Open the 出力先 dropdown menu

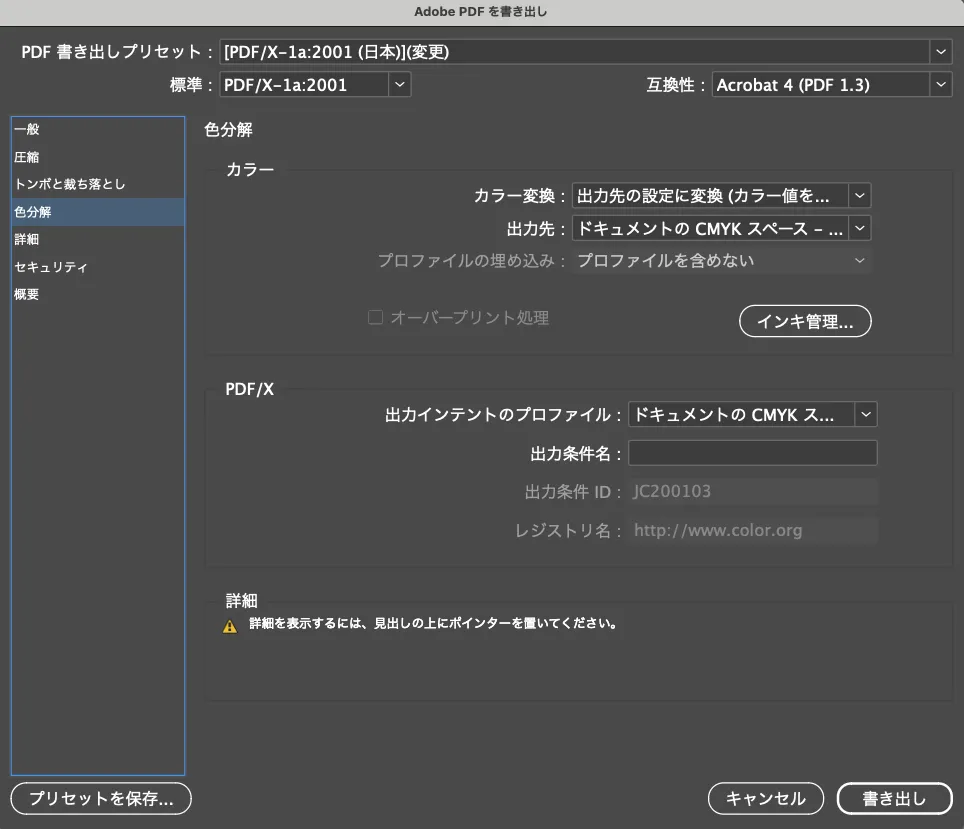click(721, 229)
